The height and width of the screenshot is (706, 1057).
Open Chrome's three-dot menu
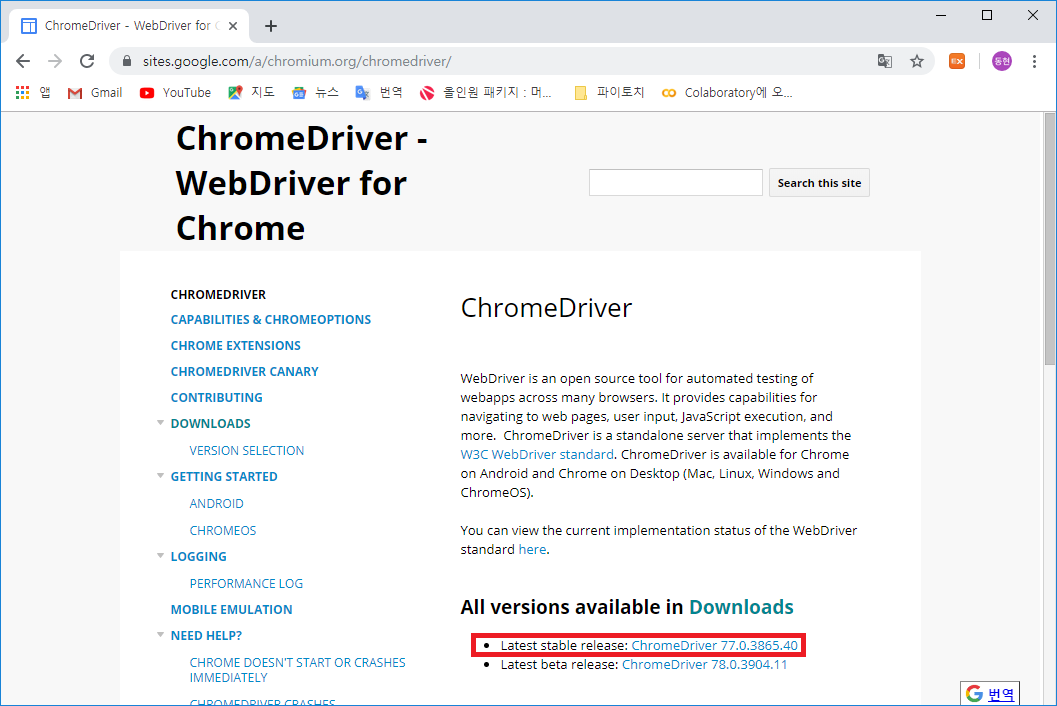click(x=1034, y=61)
